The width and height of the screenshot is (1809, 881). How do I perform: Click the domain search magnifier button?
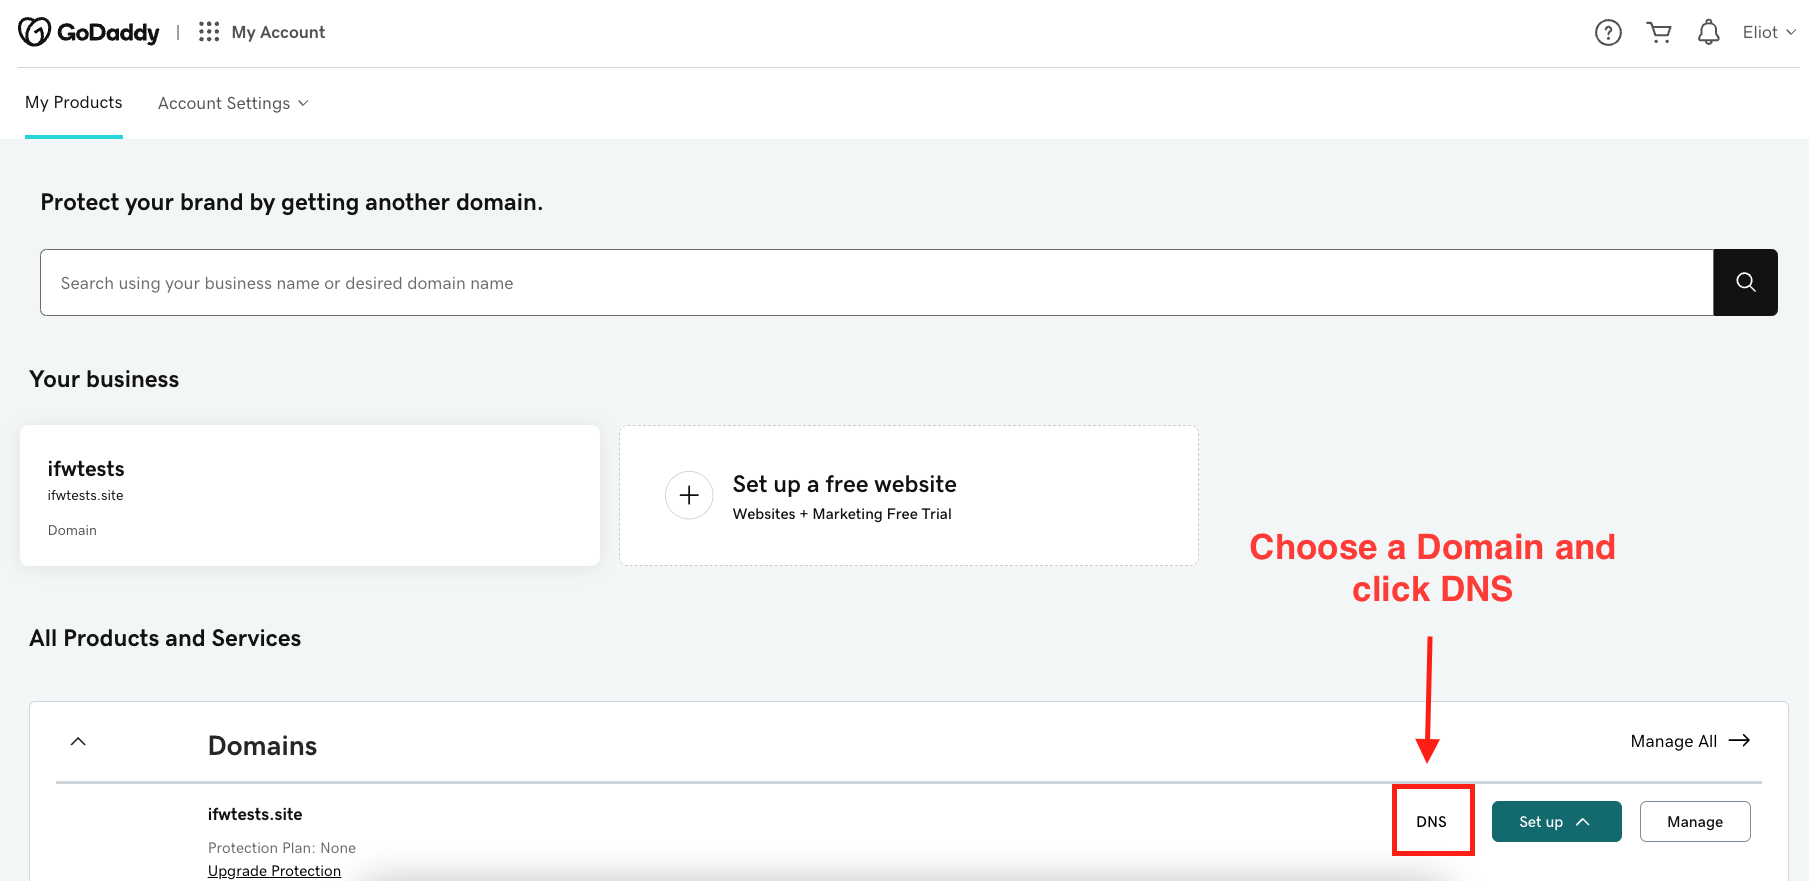tap(1745, 282)
